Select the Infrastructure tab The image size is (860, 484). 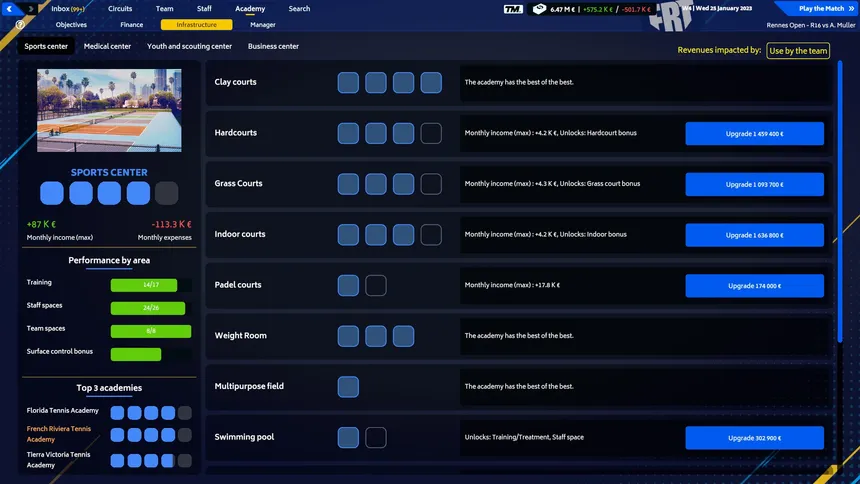196,25
